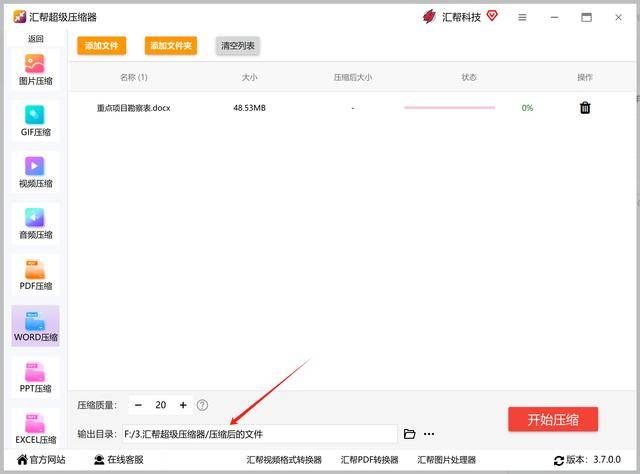Go back via 返回 link
This screenshot has height=474, width=640.
(x=36, y=39)
